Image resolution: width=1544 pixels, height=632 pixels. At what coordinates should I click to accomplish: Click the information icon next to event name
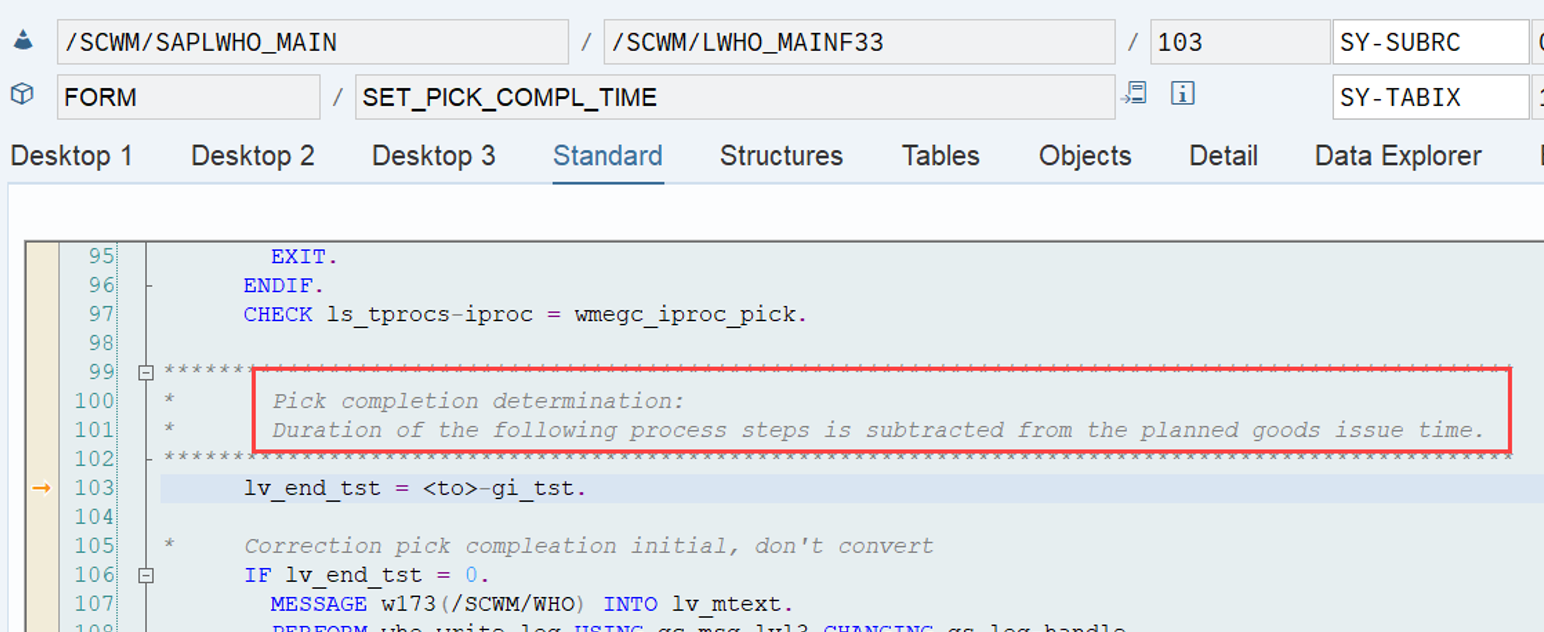(x=1183, y=94)
